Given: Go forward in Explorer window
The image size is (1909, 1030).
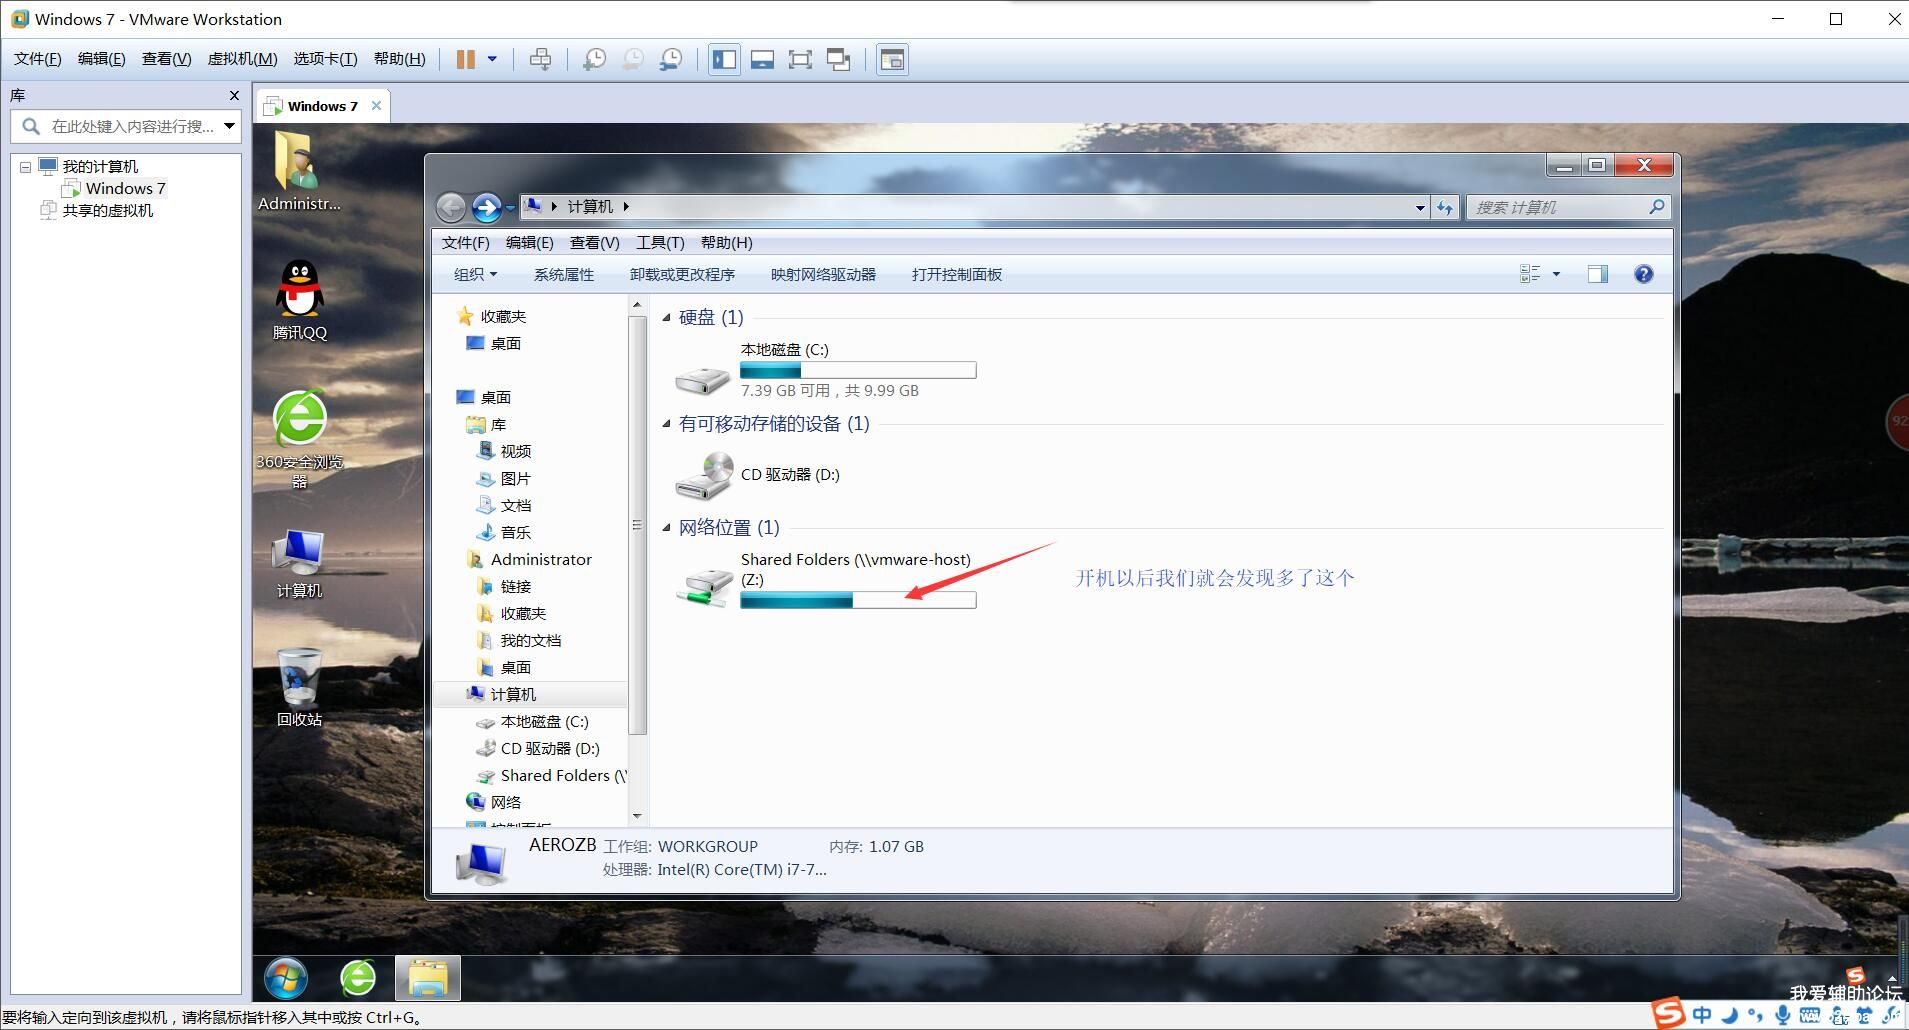Looking at the screenshot, I should tap(486, 207).
